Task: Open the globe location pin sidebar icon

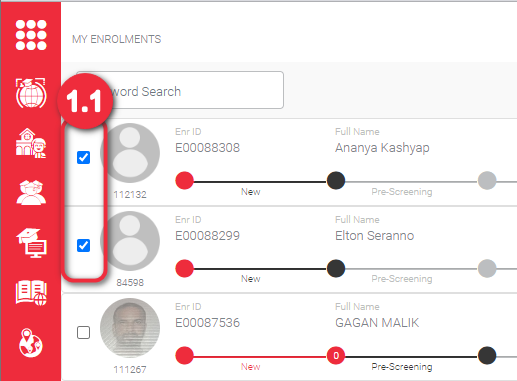Action: coord(30,343)
